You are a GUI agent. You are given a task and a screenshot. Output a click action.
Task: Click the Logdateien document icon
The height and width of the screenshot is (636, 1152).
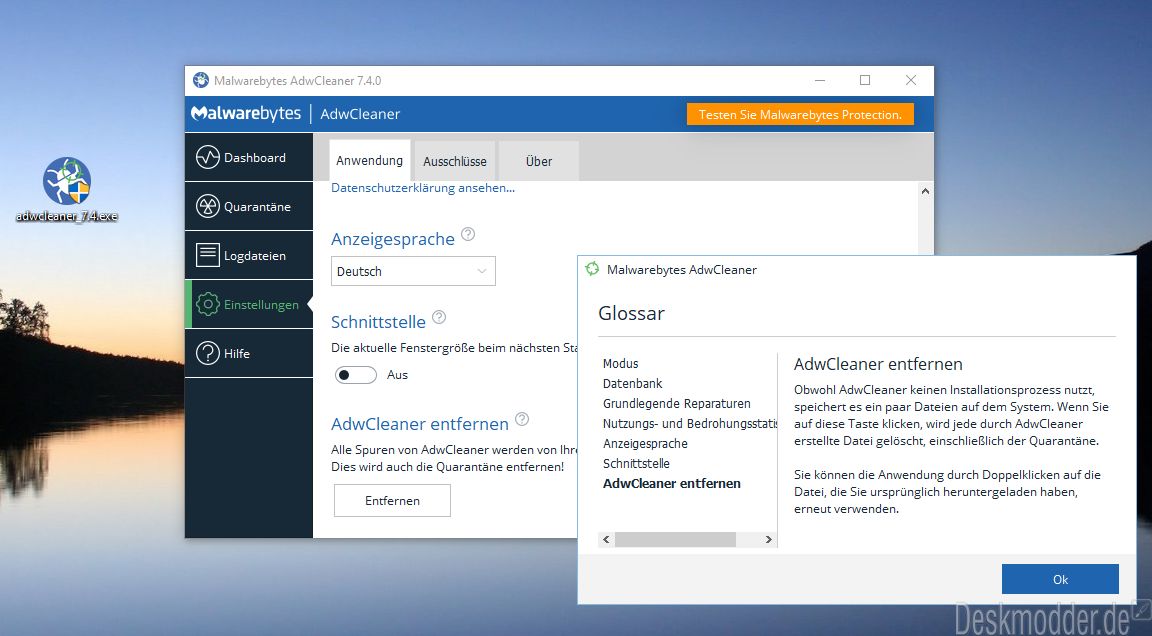(x=208, y=255)
